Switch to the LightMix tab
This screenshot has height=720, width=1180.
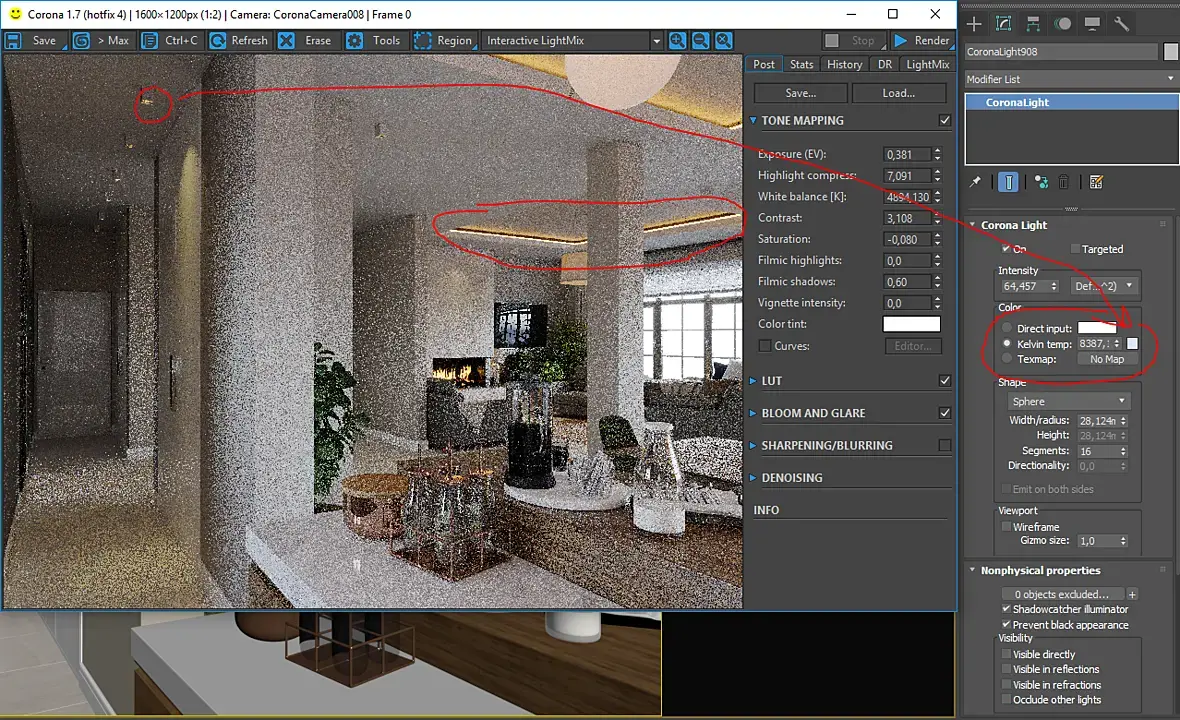click(x=927, y=65)
